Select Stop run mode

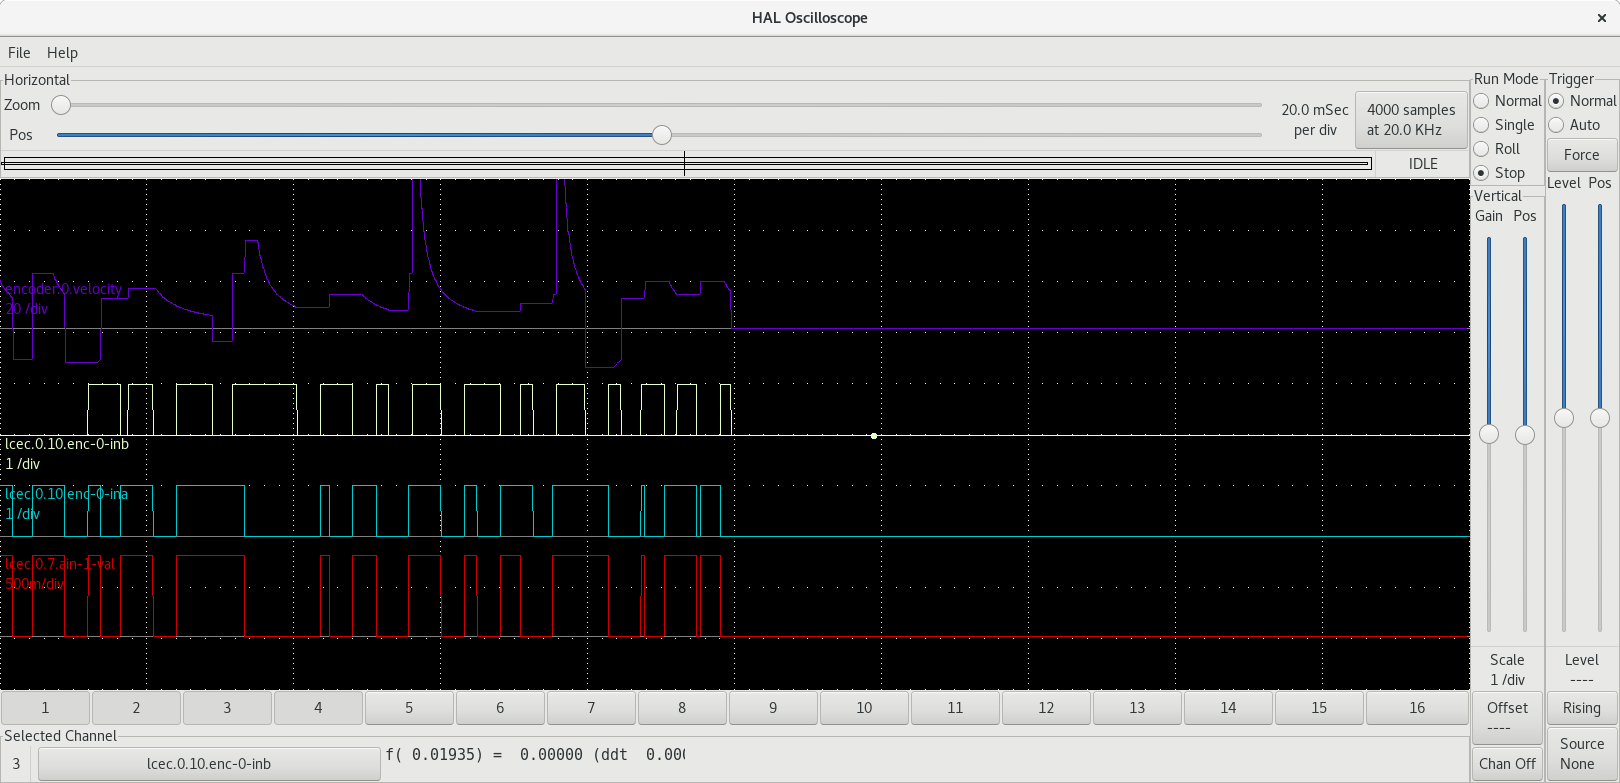coord(1499,173)
